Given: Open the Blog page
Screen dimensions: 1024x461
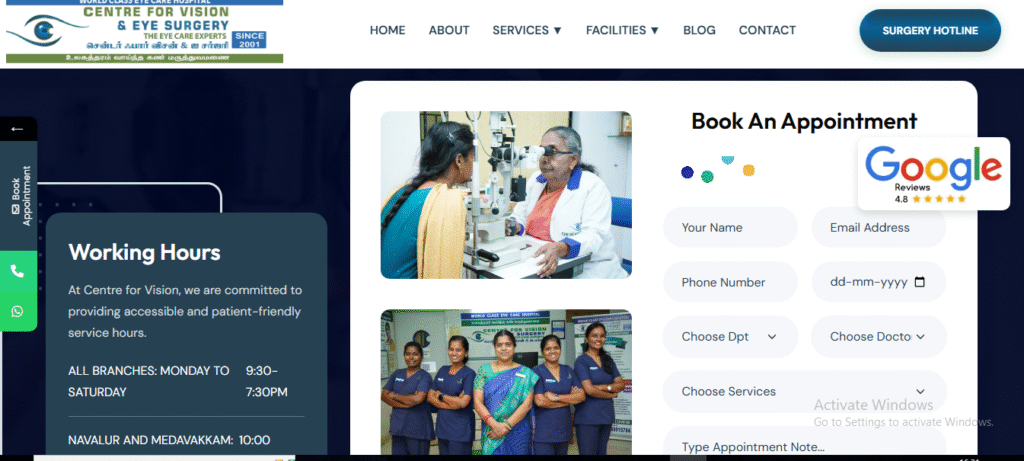Looking at the screenshot, I should point(699,30).
